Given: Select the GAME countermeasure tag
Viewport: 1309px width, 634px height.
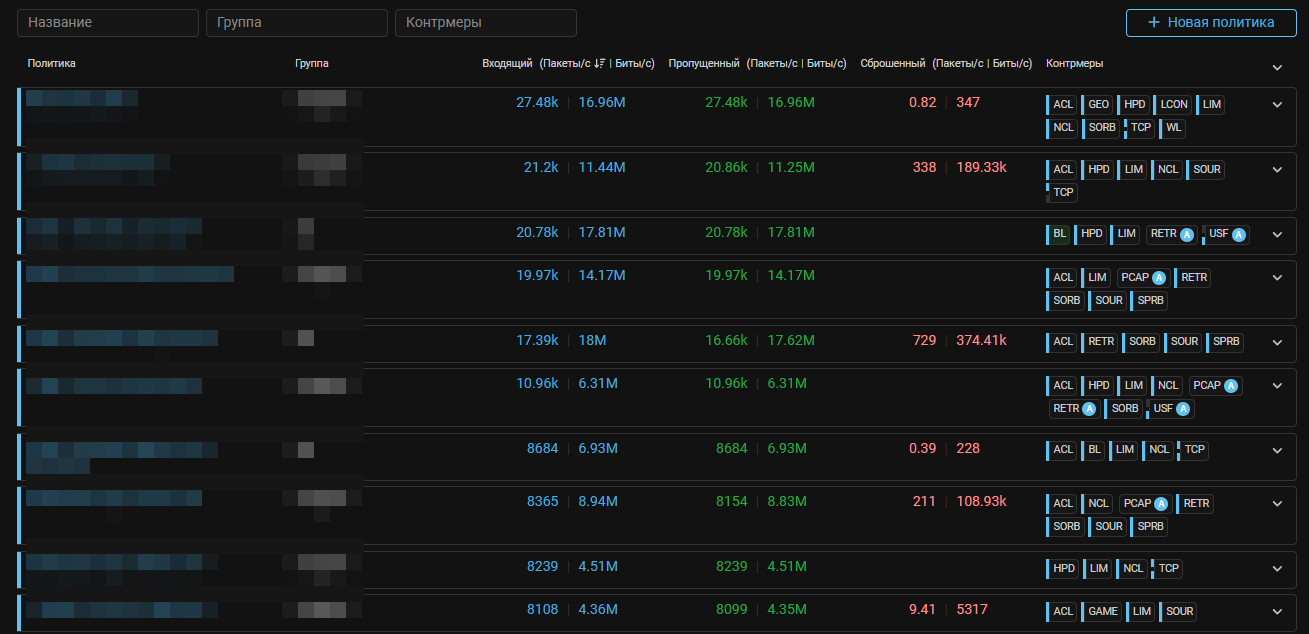Looking at the screenshot, I should click(1102, 612).
